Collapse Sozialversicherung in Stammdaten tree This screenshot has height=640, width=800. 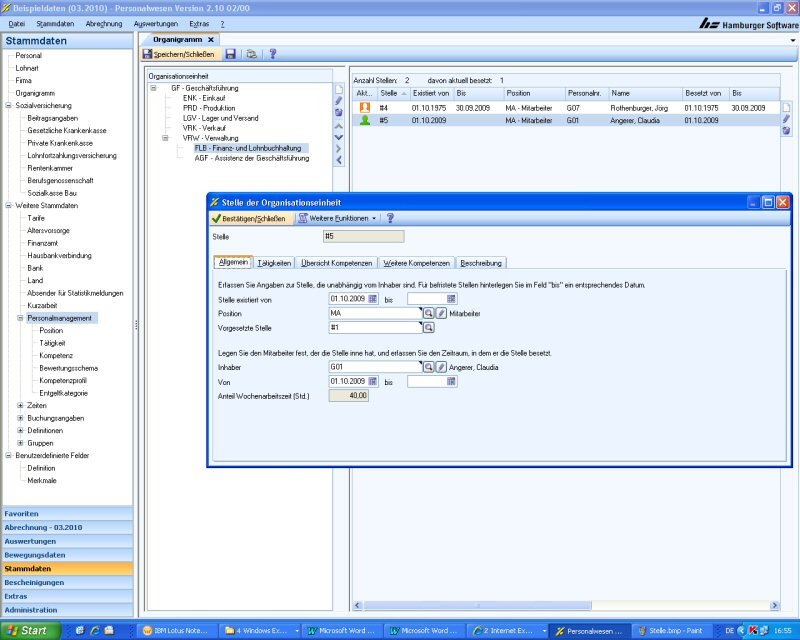[8, 106]
